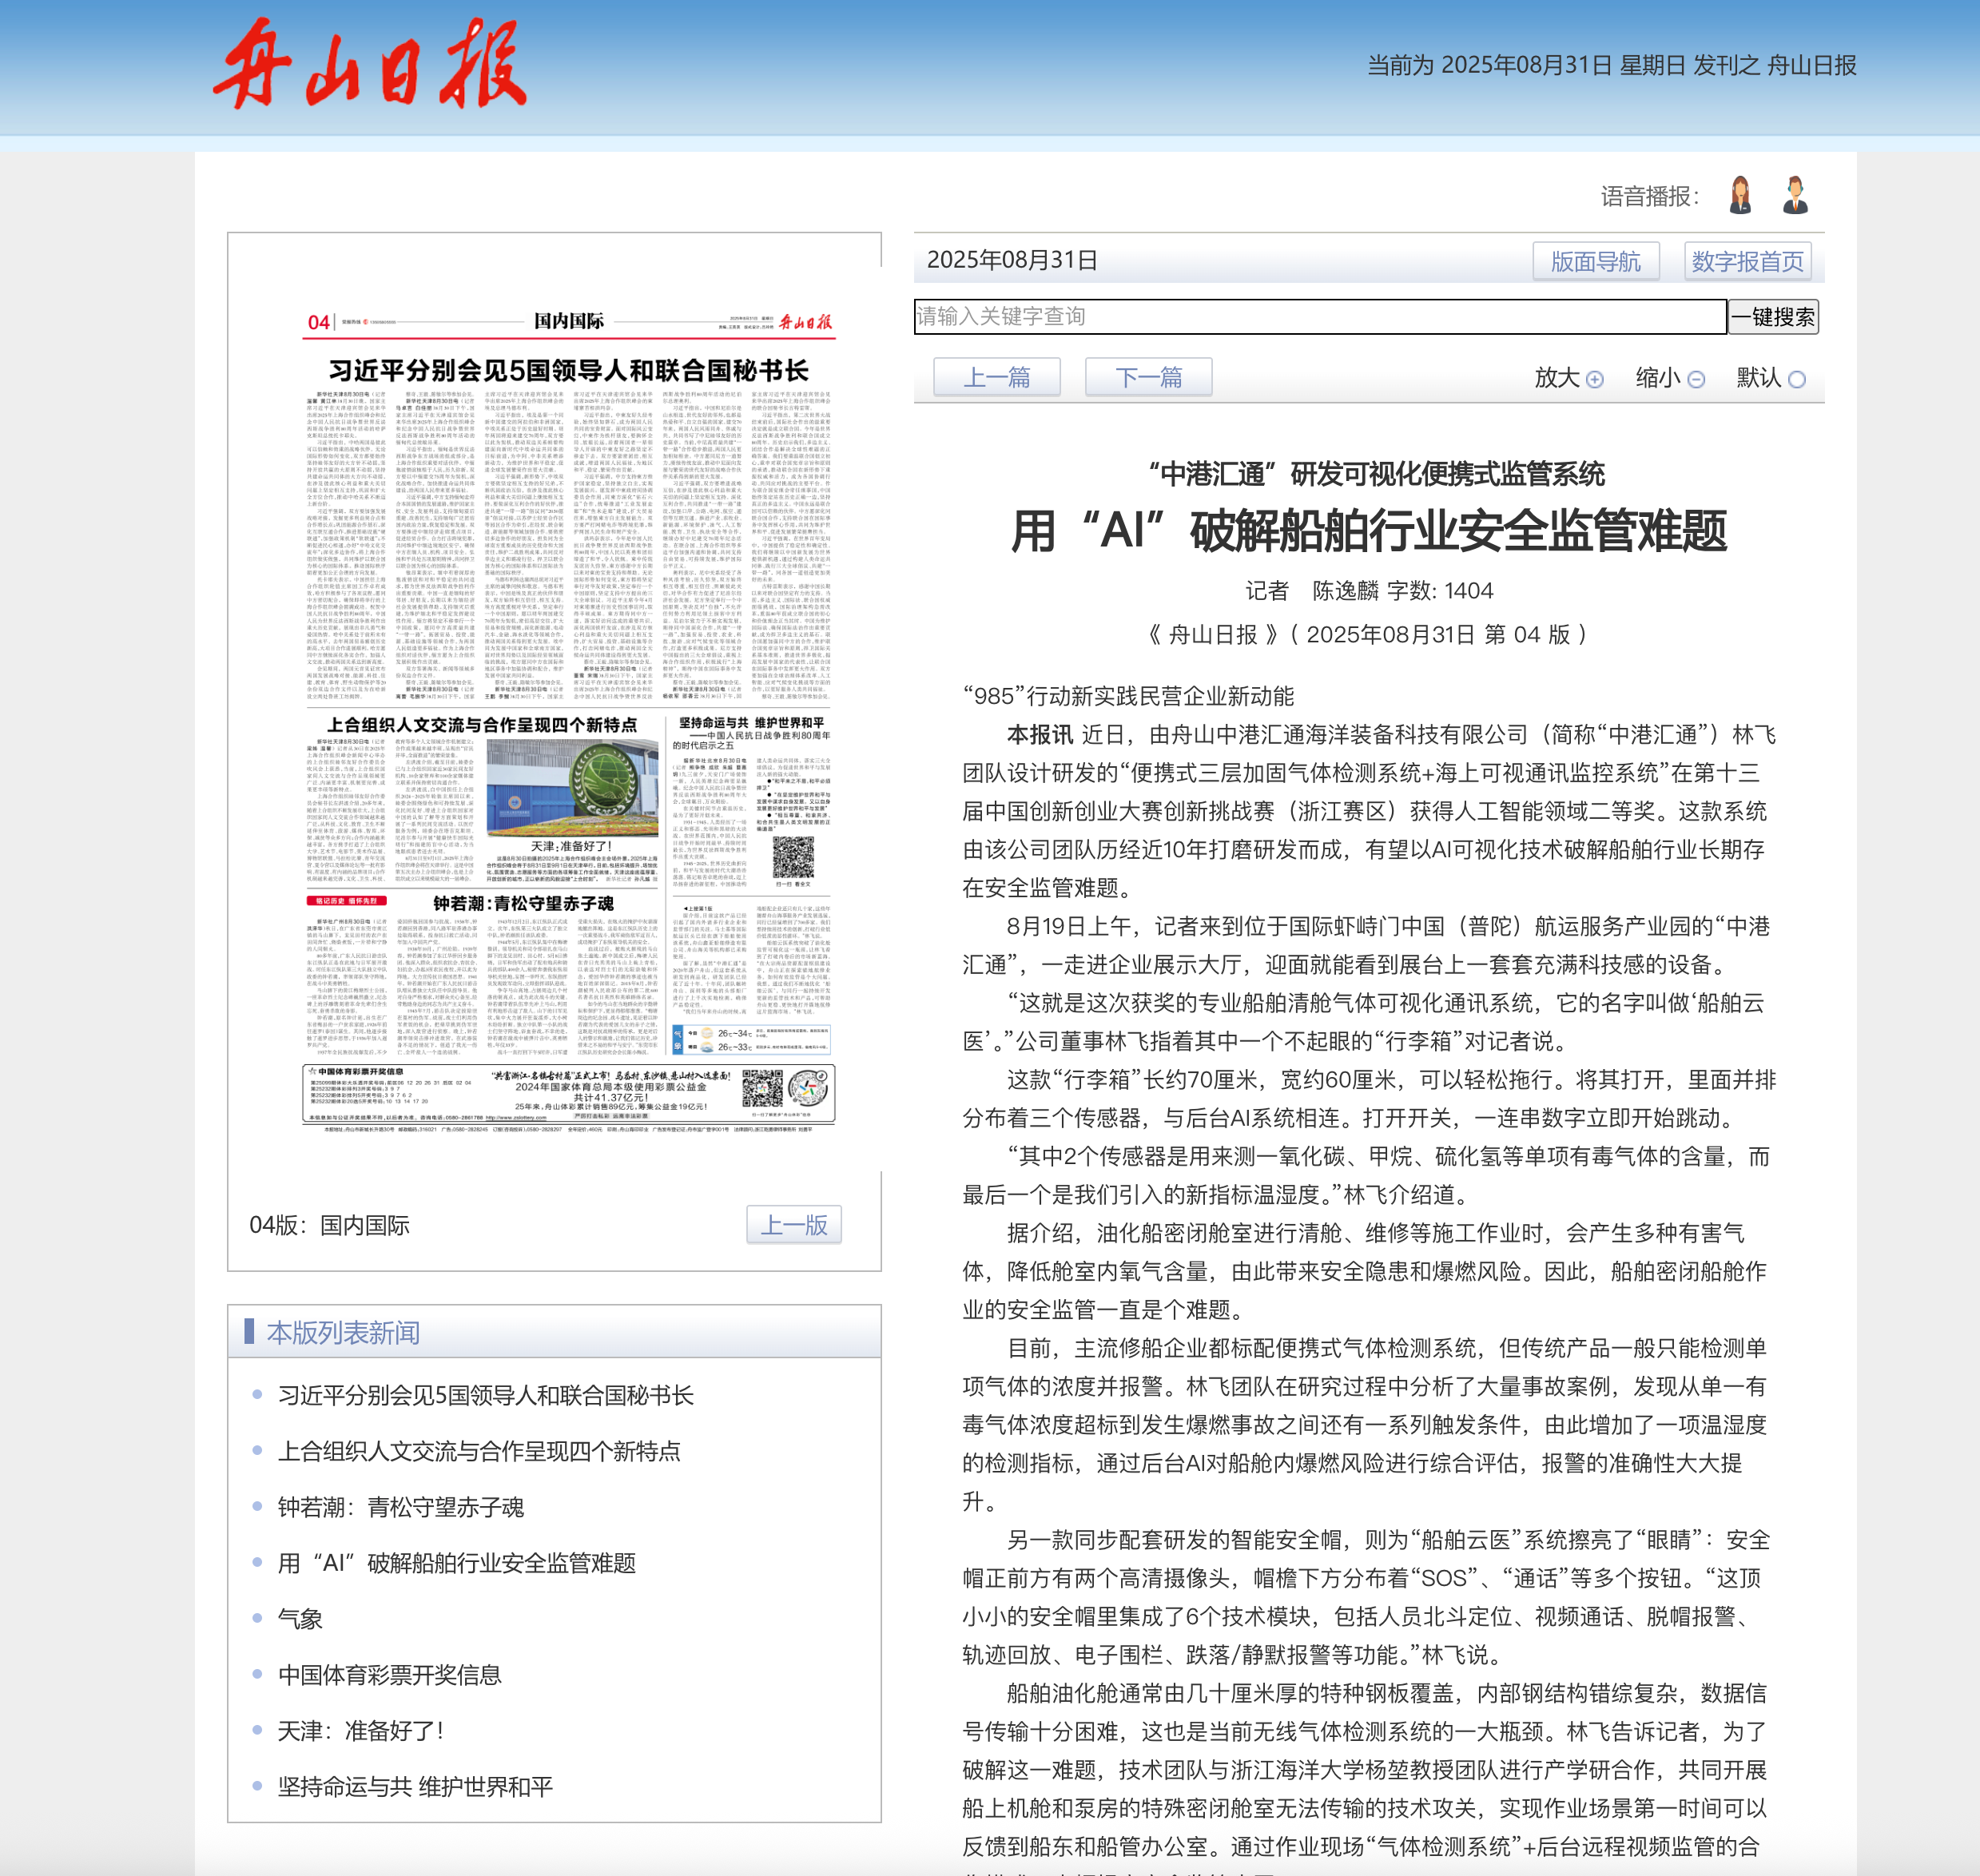This screenshot has height=1876, width=1980.
Task: Open 天津：准备好了！ list item
Action: point(360,1731)
